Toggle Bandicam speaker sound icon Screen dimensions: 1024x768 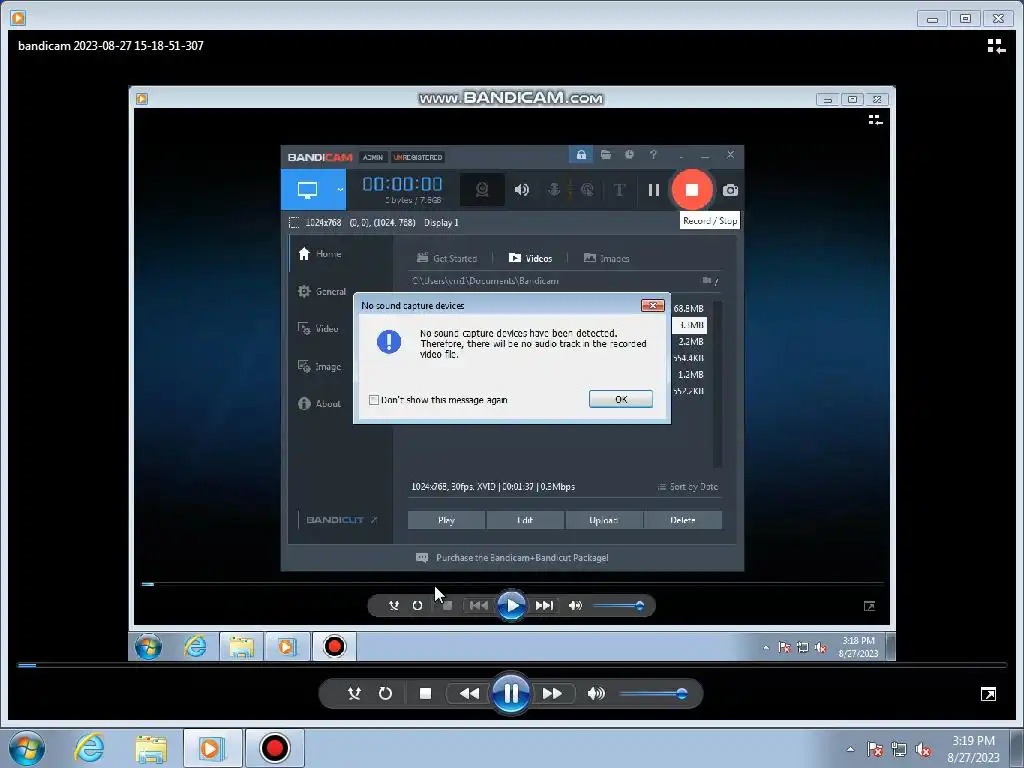pos(521,189)
